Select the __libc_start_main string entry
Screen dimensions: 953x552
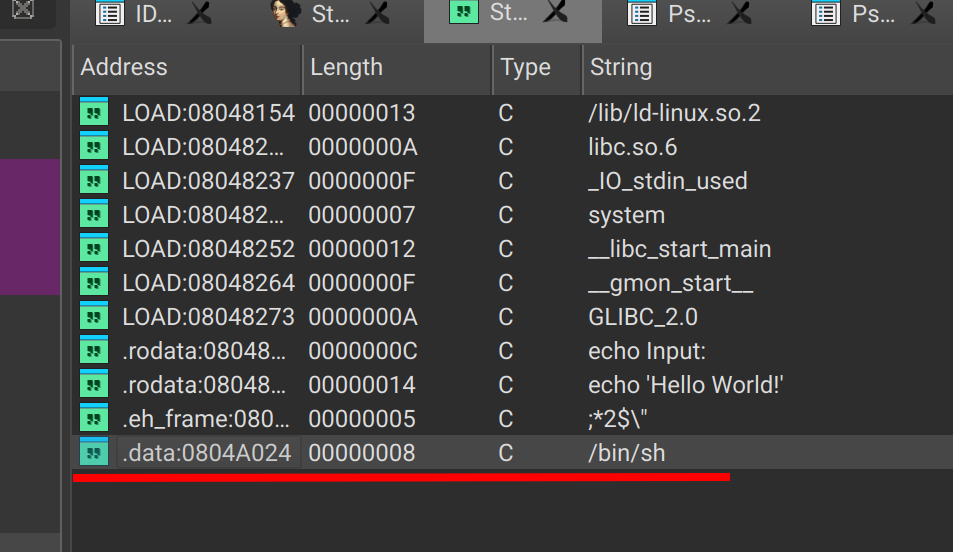[x=679, y=249]
